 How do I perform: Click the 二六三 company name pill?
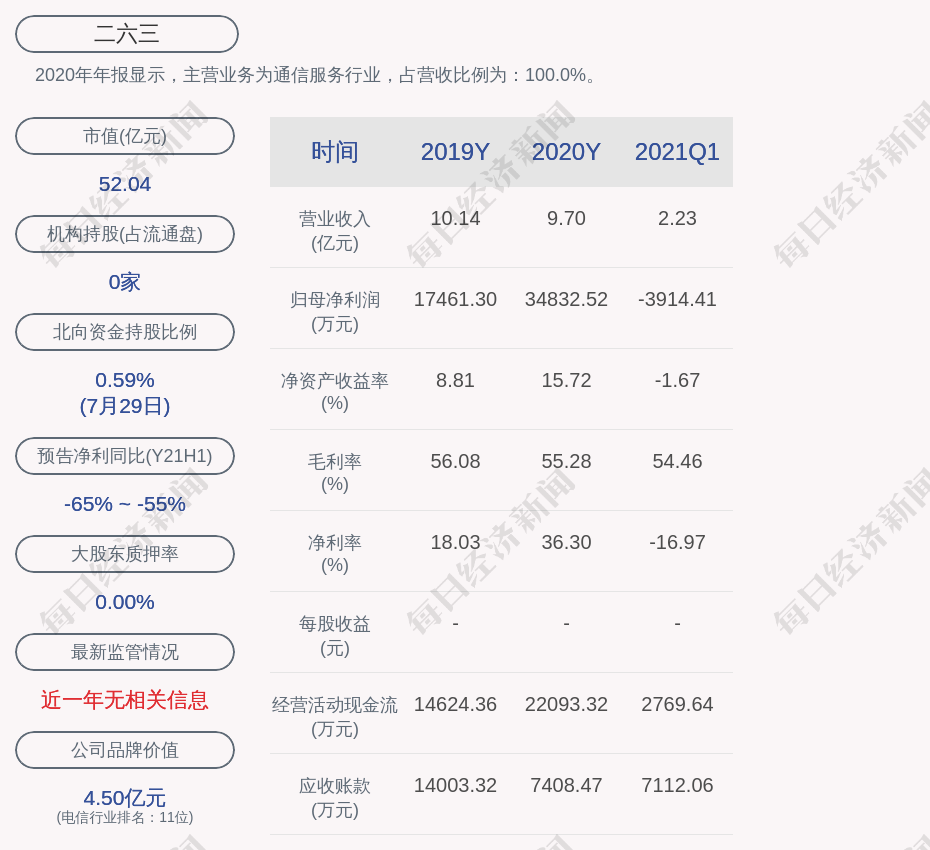[127, 34]
